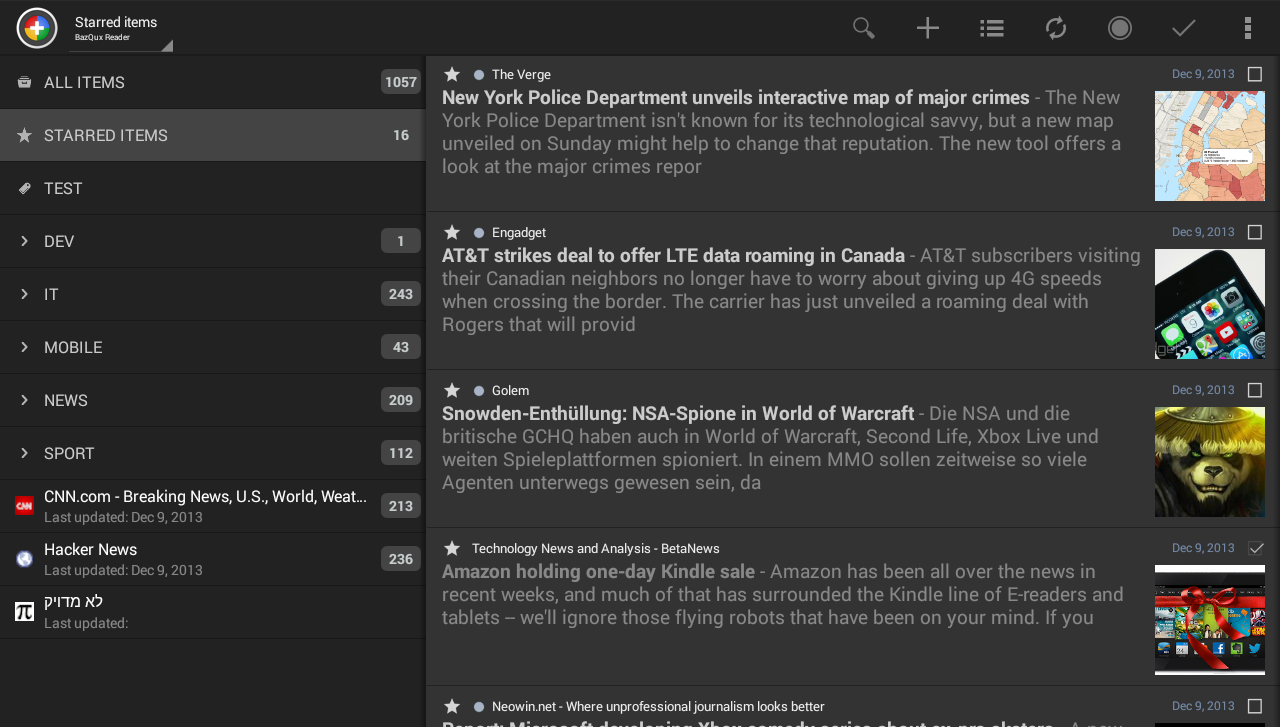
Task: Open the search icon in the toolbar
Action: 863,28
